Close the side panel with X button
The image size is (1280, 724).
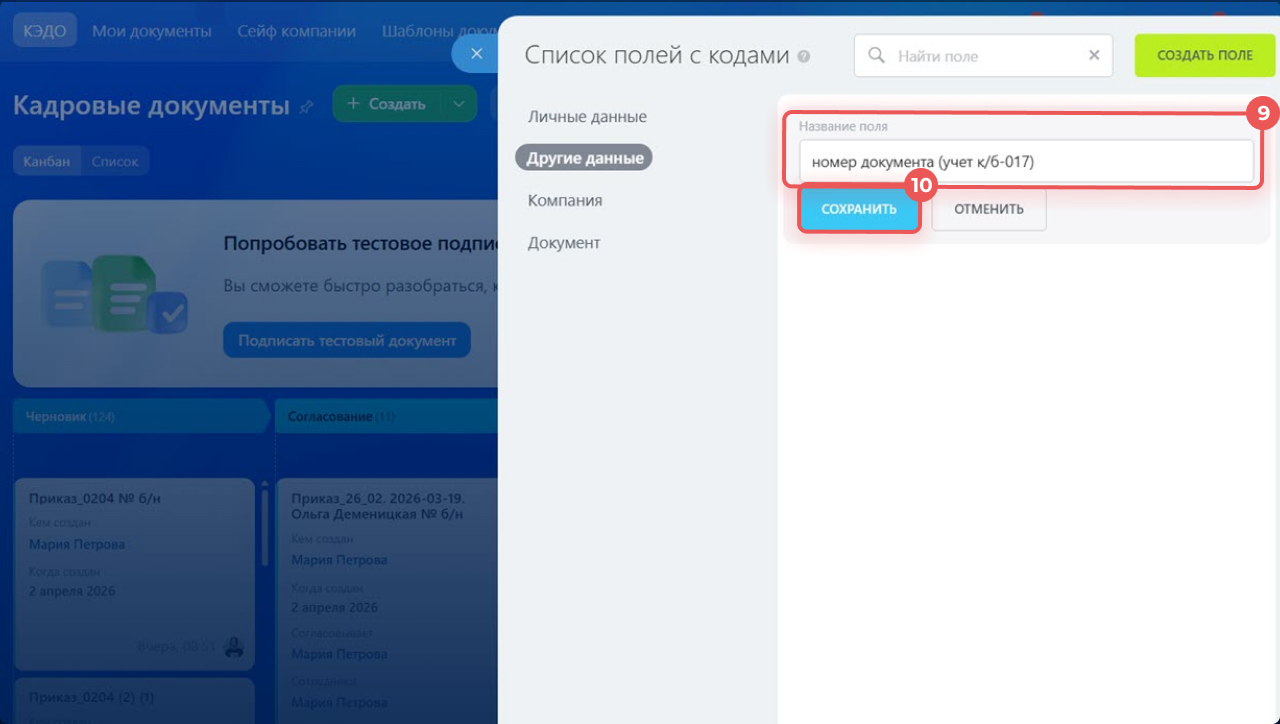[477, 54]
